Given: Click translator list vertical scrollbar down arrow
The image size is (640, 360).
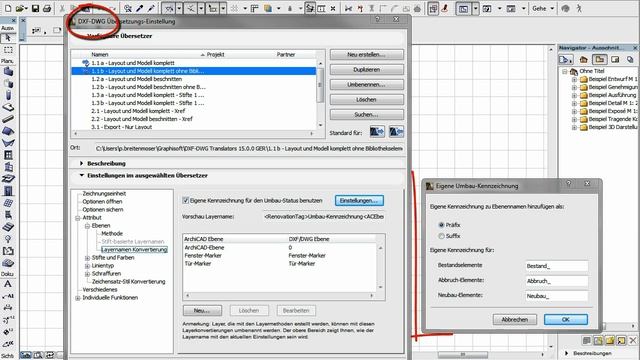Looking at the screenshot, I should (320, 125).
